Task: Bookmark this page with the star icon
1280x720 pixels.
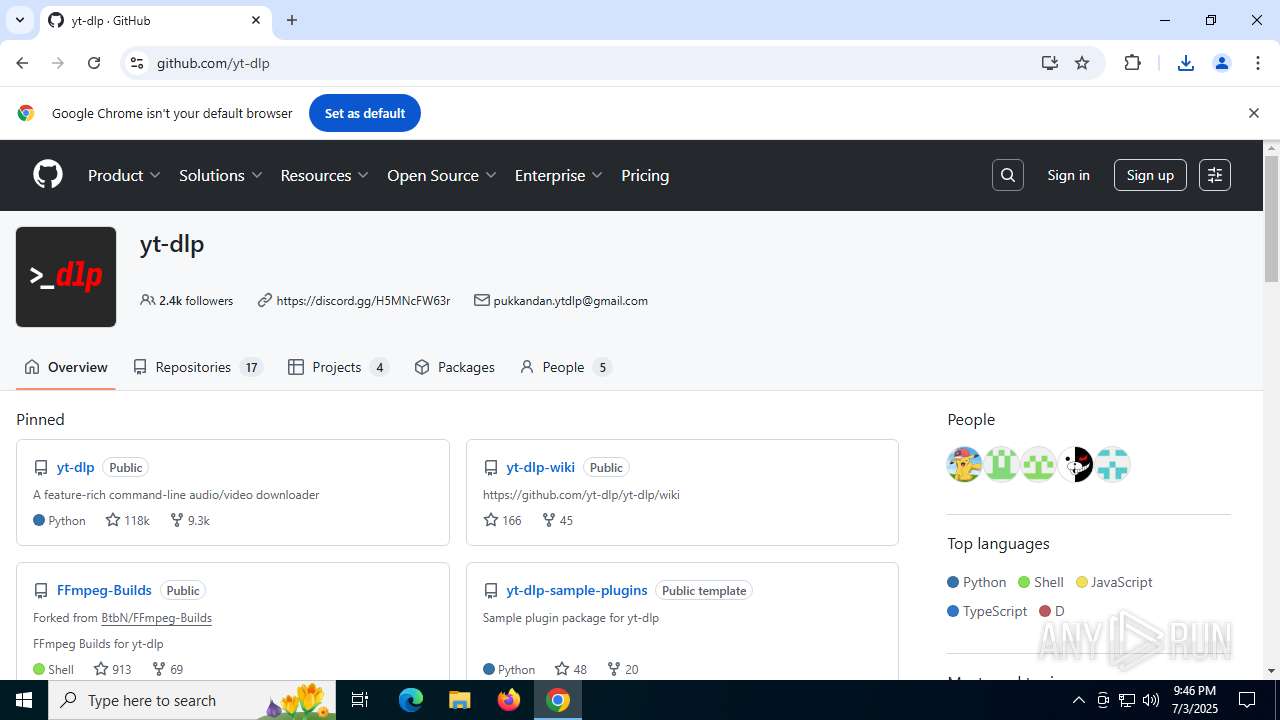Action: coord(1082,63)
